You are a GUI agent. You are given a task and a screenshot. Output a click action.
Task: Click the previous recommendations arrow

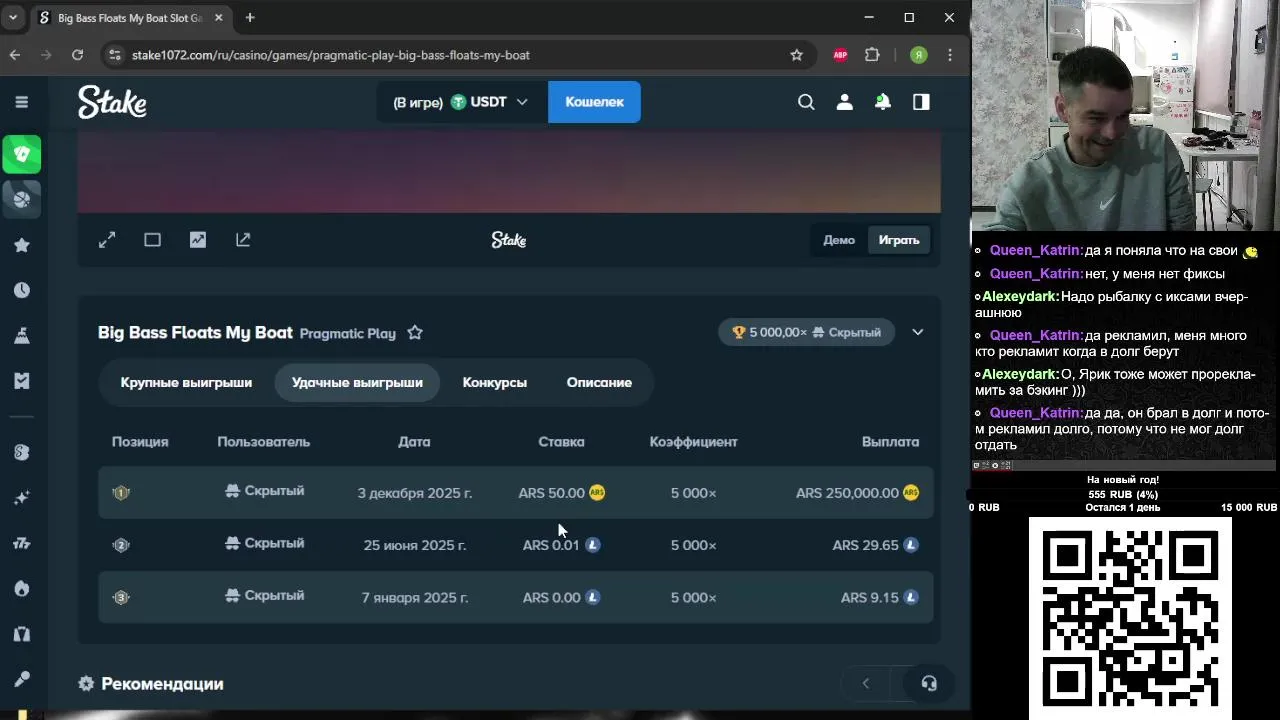[866, 684]
